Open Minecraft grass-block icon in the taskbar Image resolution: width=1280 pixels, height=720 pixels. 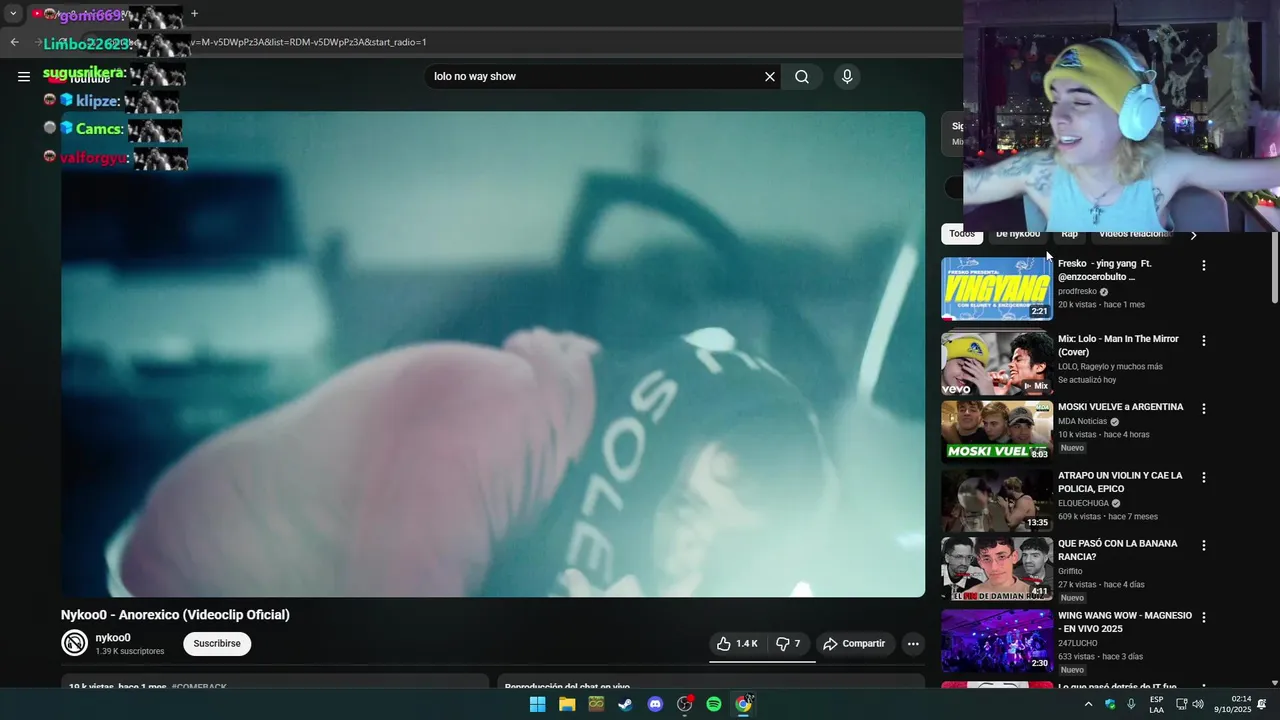596,704
